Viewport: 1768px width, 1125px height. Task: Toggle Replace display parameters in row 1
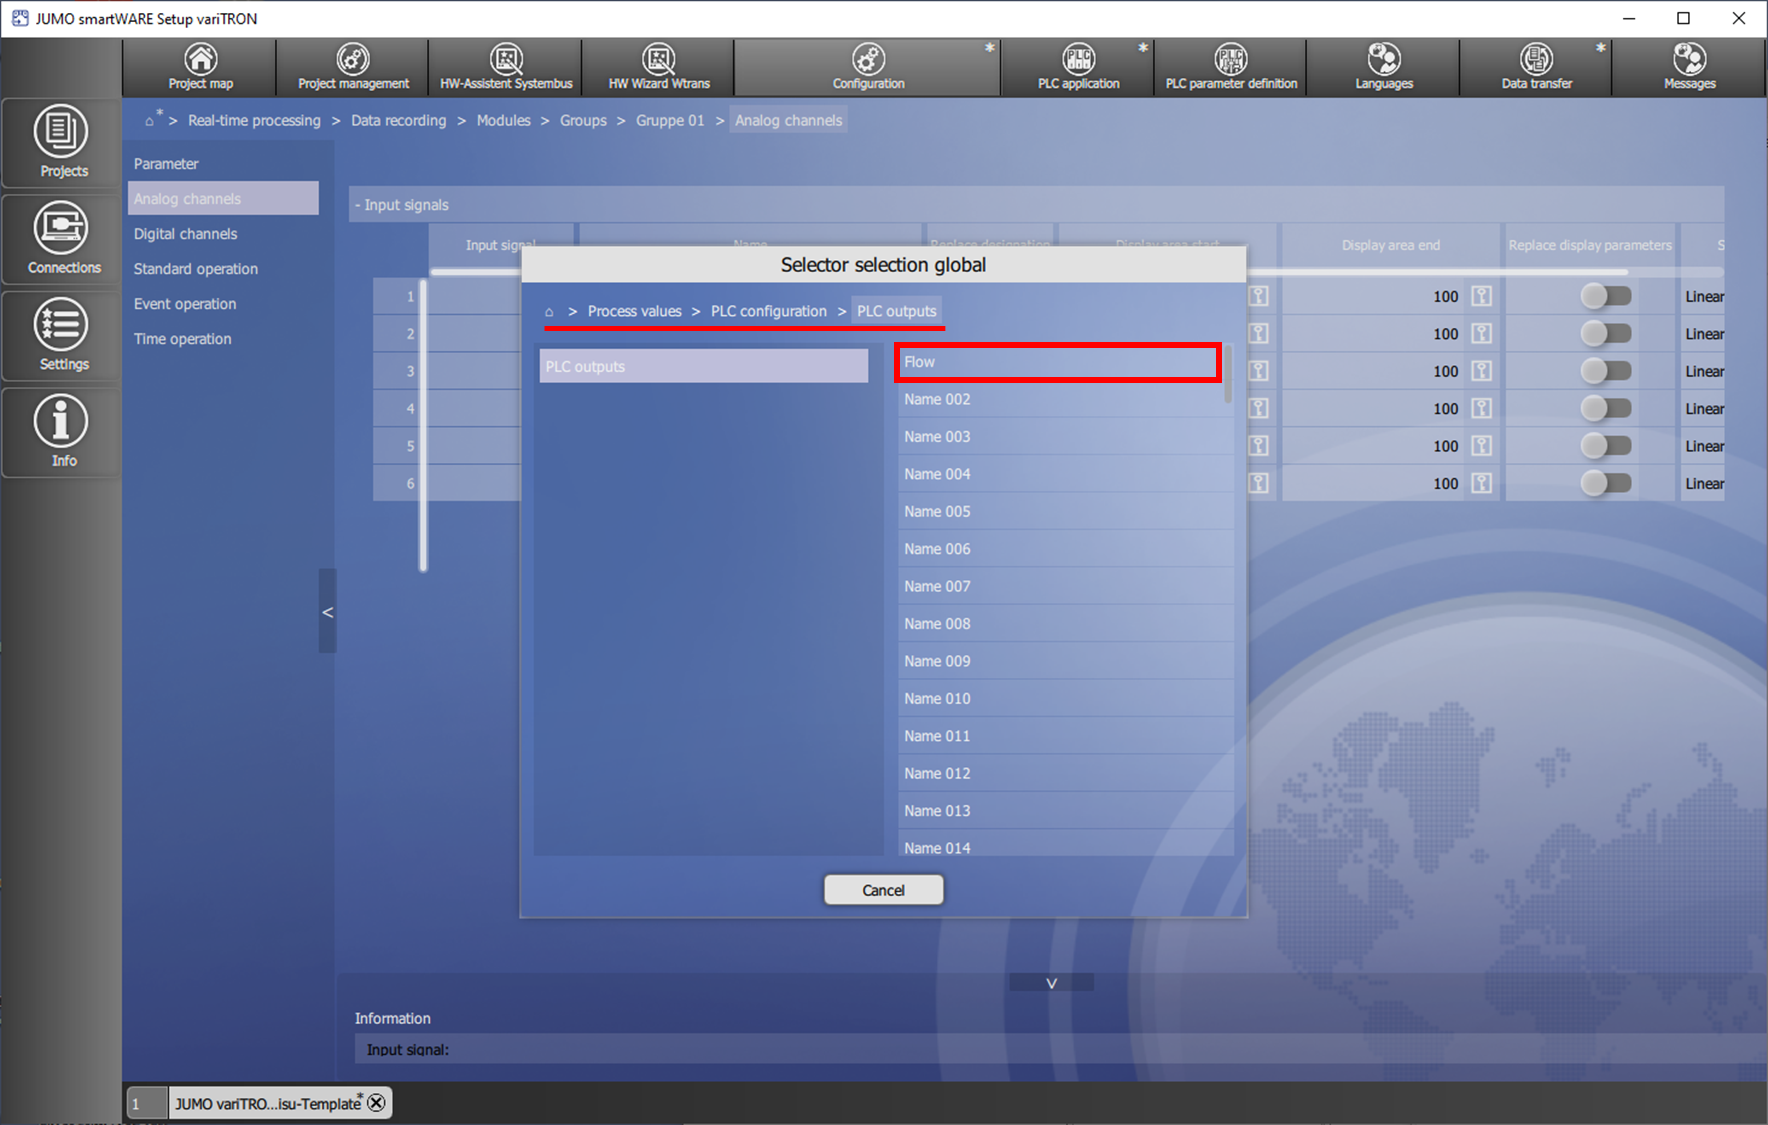pyautogui.click(x=1606, y=296)
